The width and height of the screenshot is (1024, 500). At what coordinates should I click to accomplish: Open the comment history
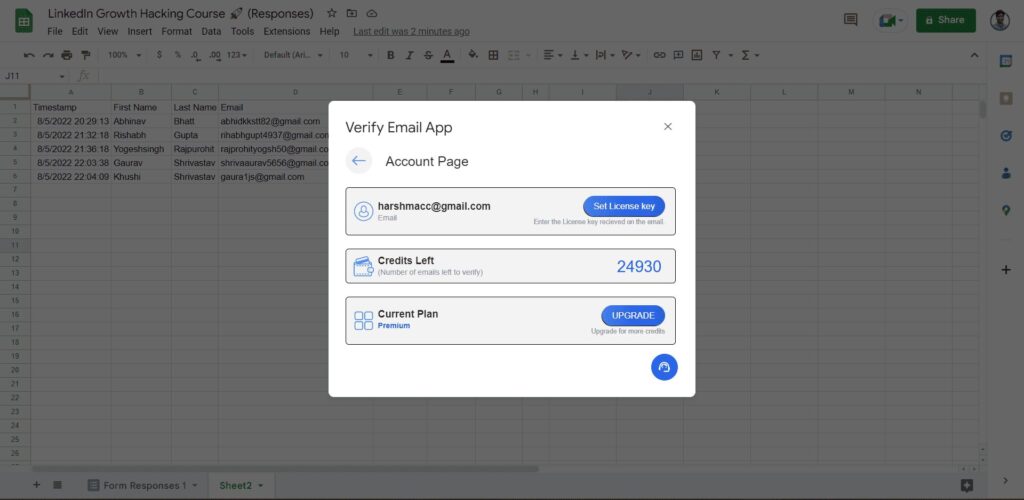tap(850, 20)
